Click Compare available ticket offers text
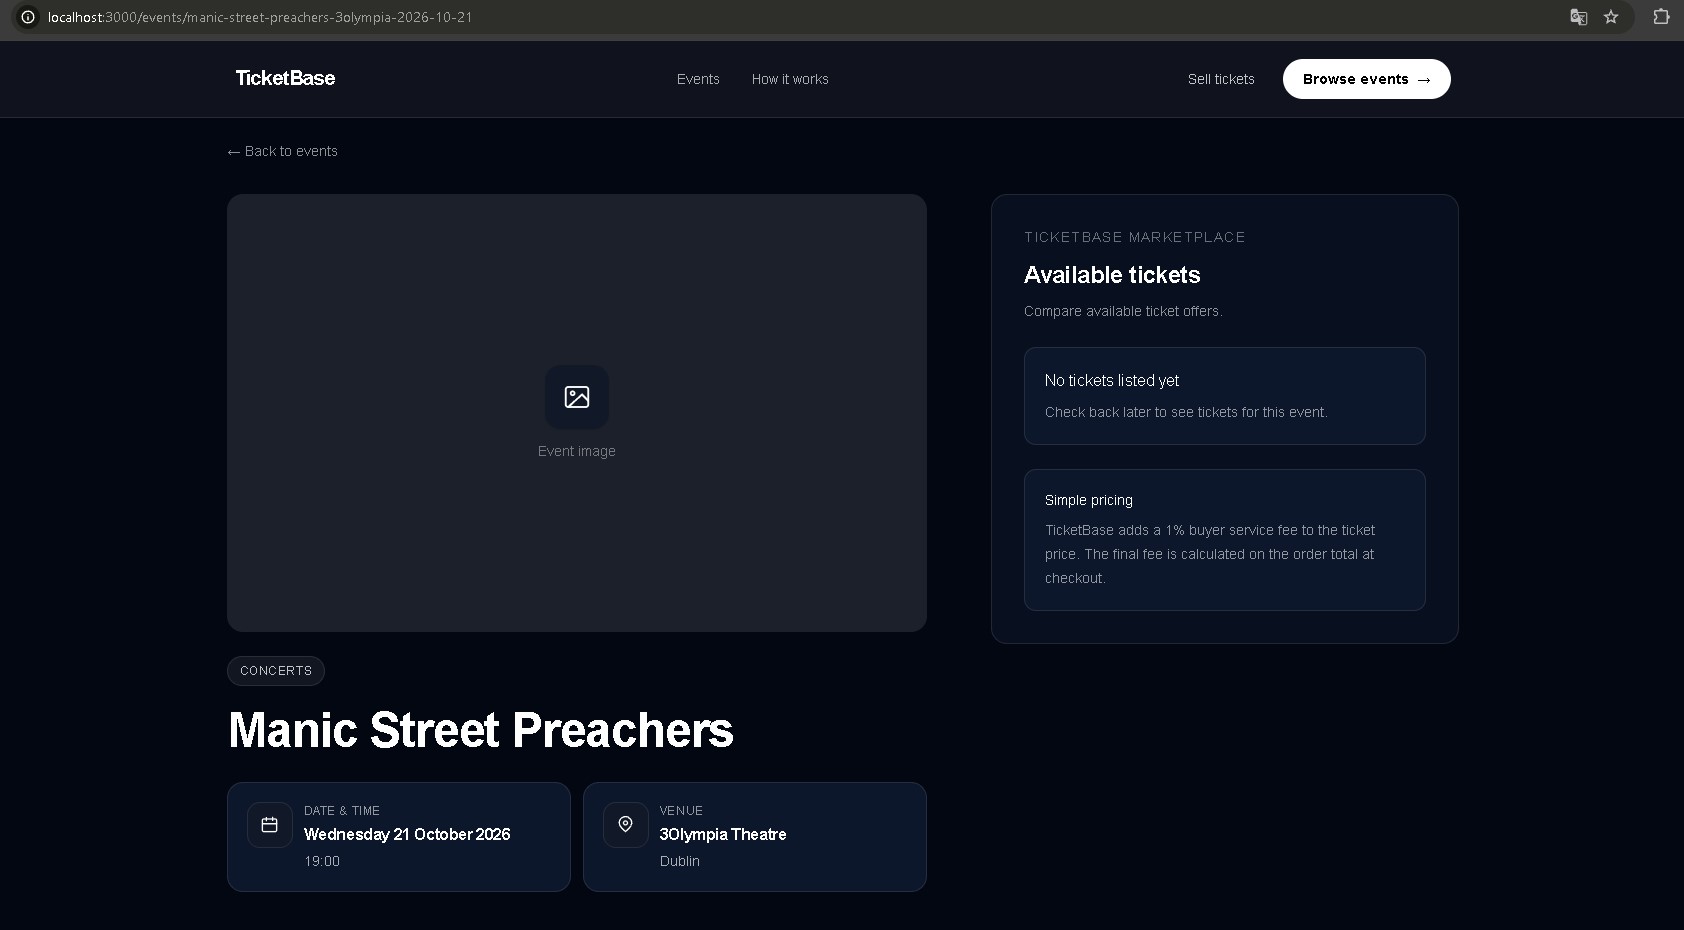This screenshot has height=930, width=1684. (1123, 311)
